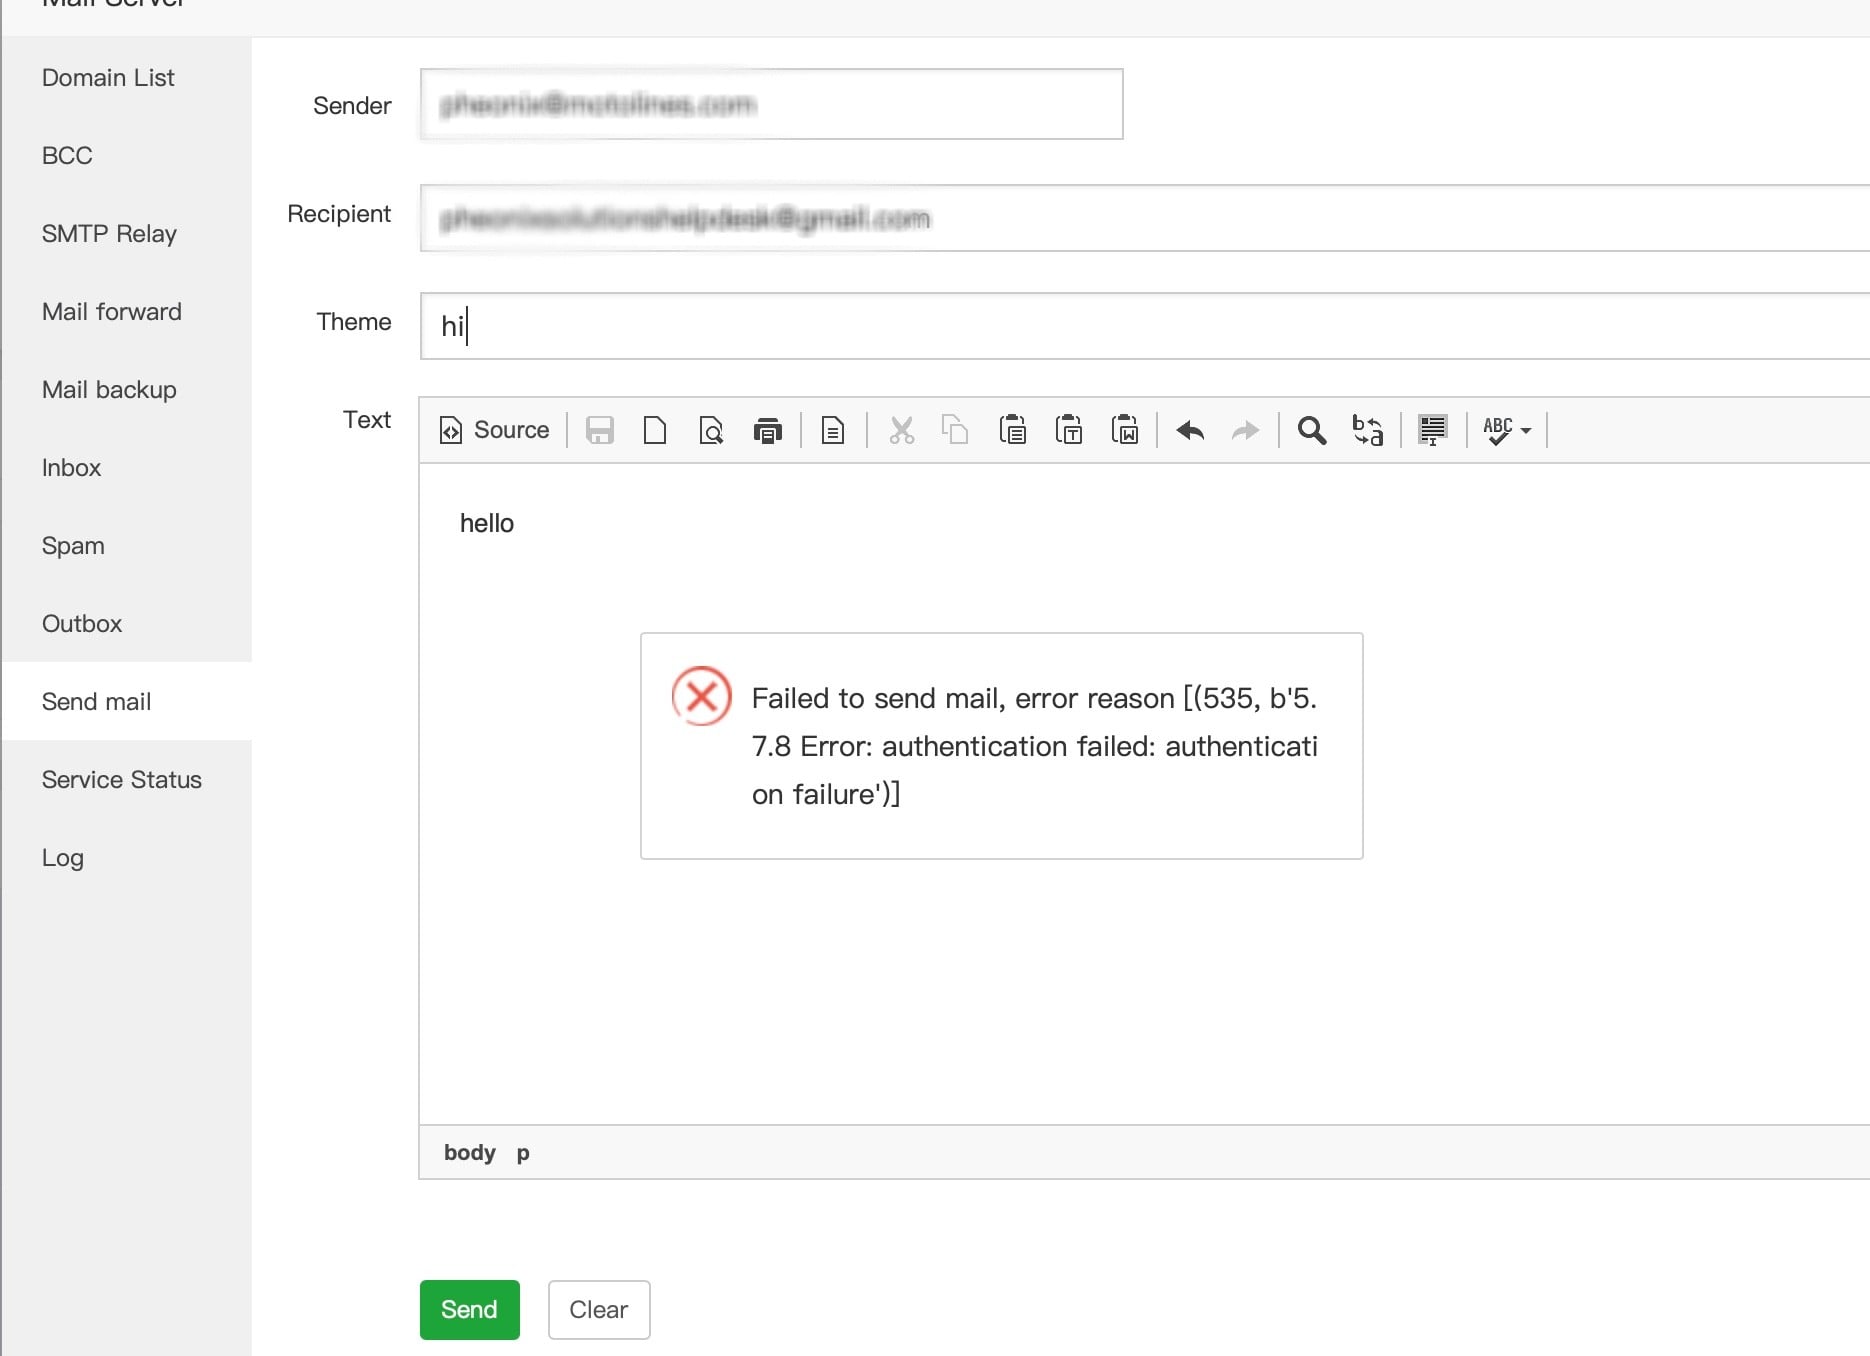1870x1356 pixels.
Task: Click the Paste icon
Action: [x=1012, y=430]
